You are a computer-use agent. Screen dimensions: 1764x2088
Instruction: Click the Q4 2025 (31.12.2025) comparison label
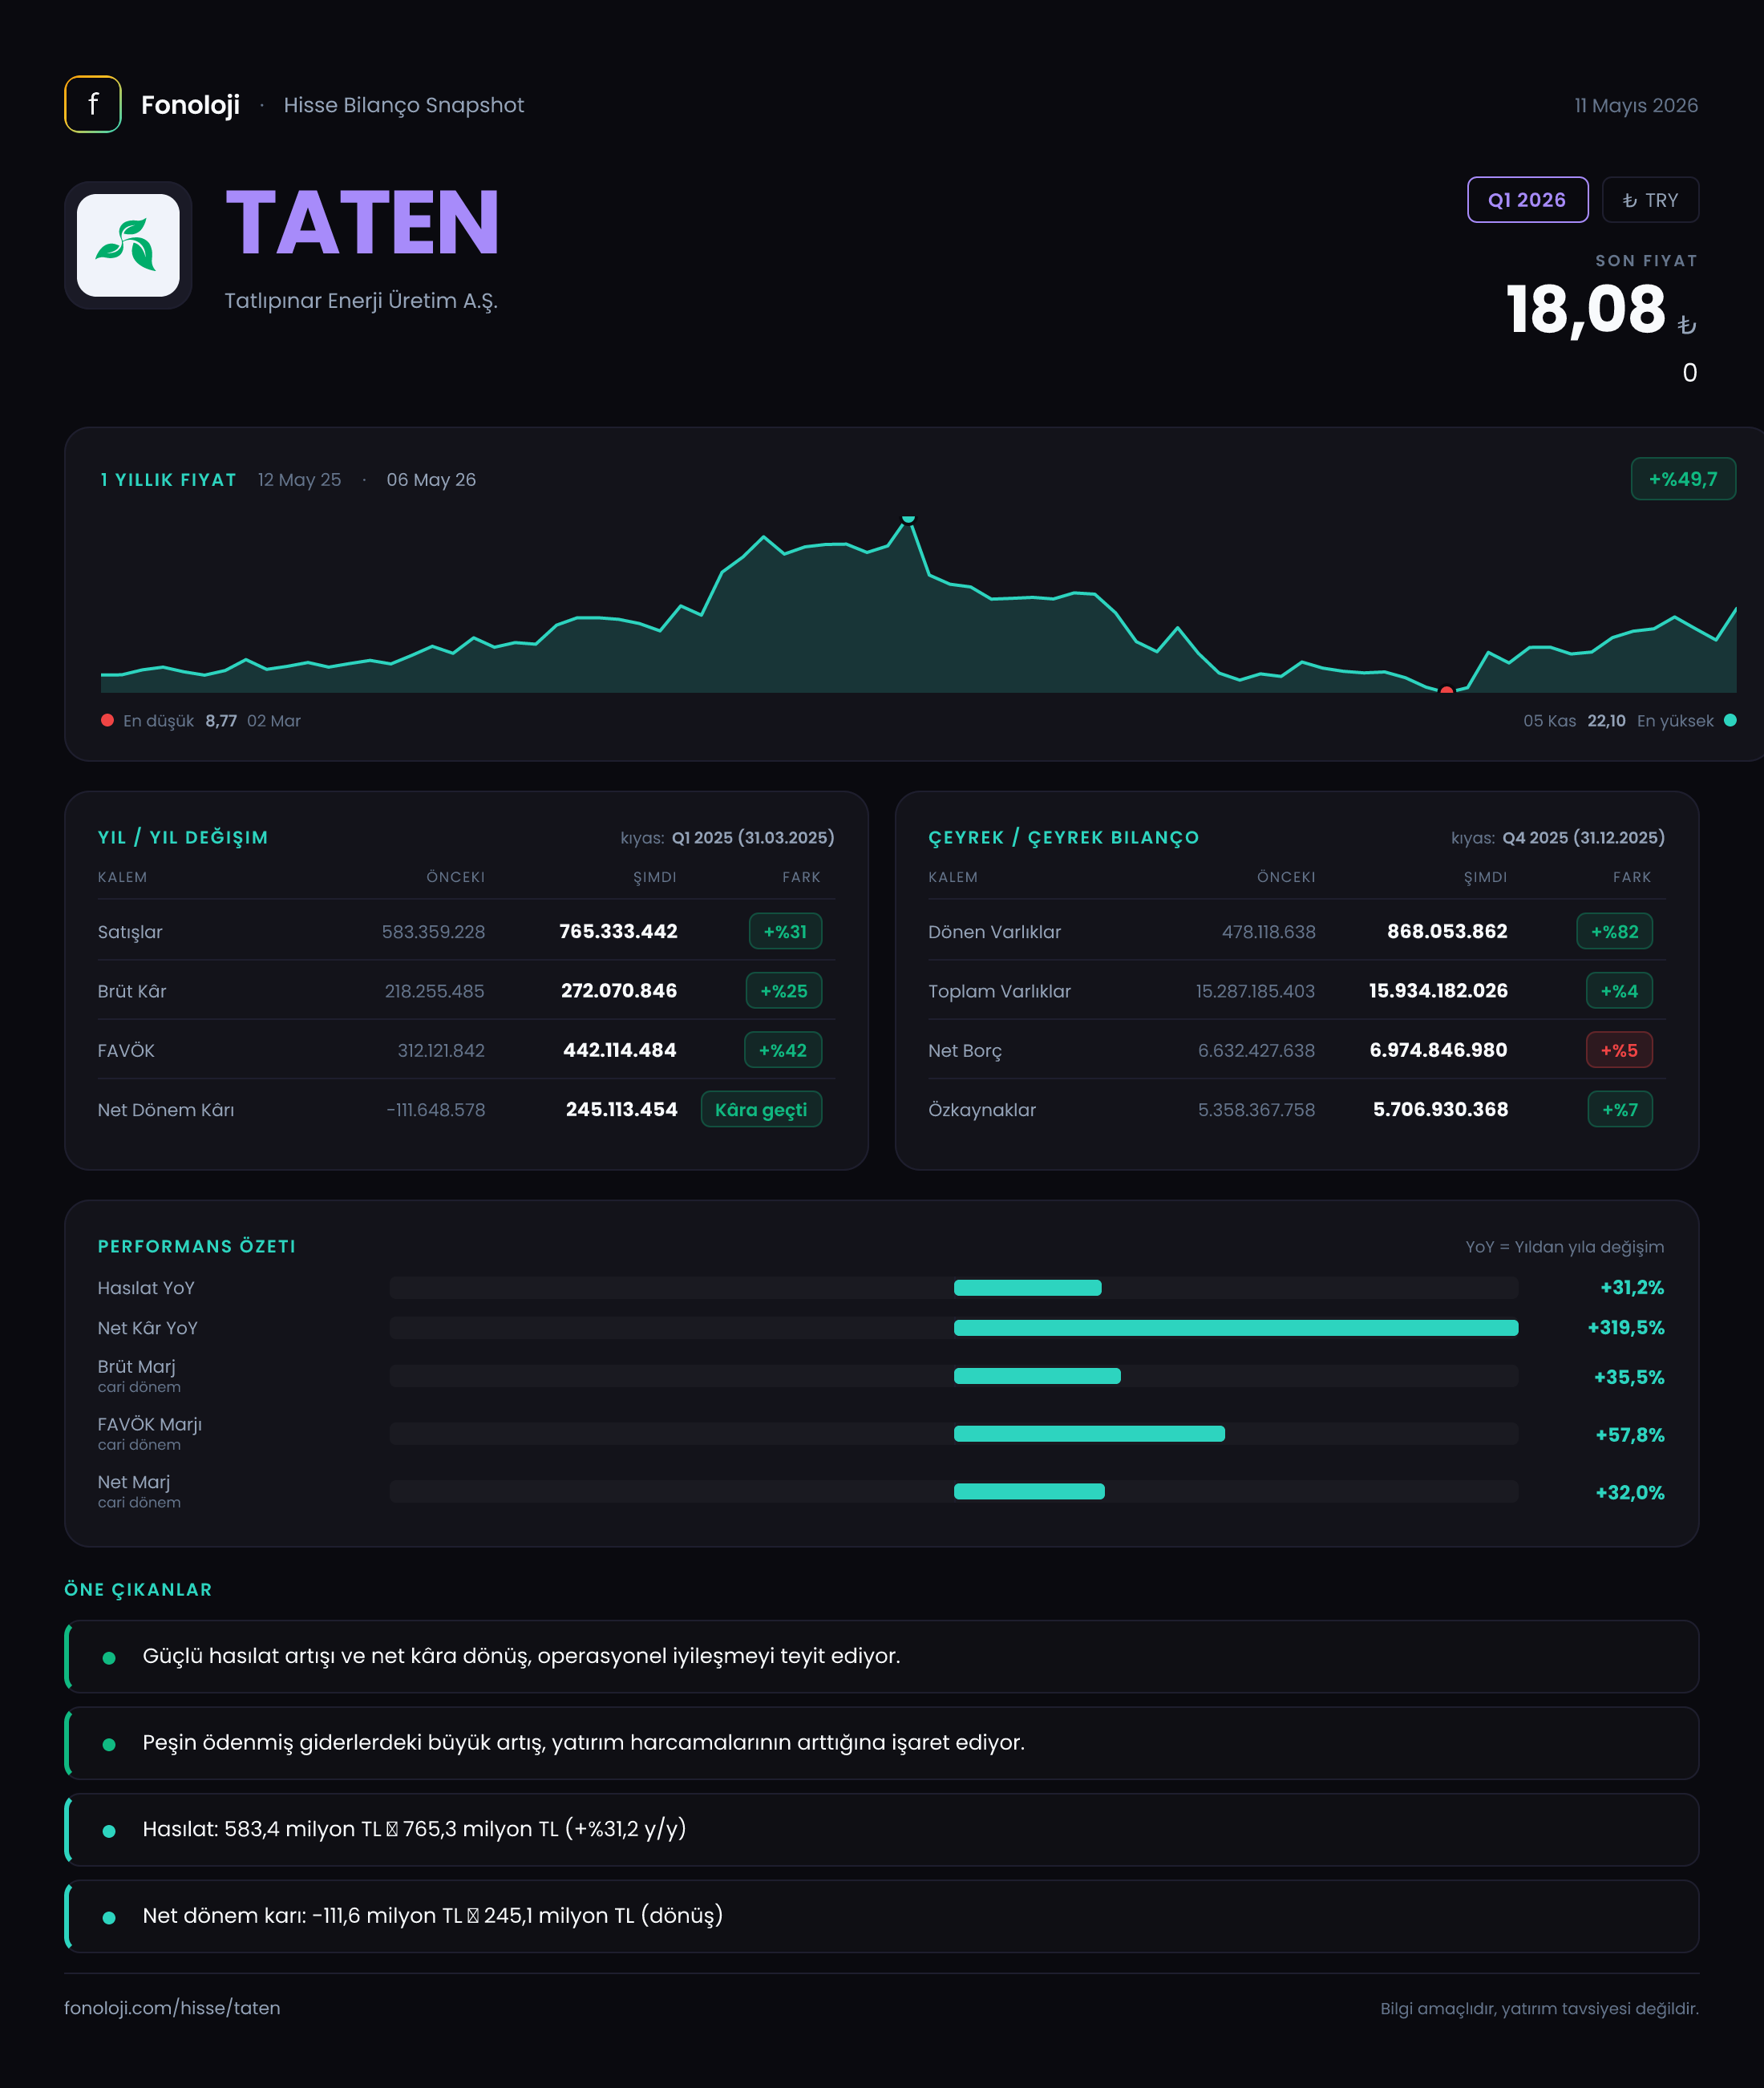(1584, 838)
